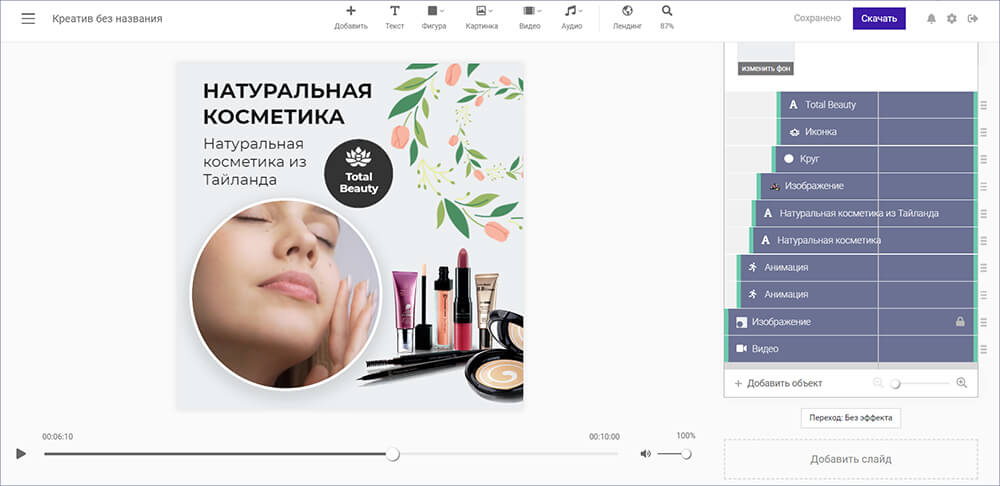The image size is (1000, 486).
Task: Click drag handle of Иконка layer
Action: point(983,132)
